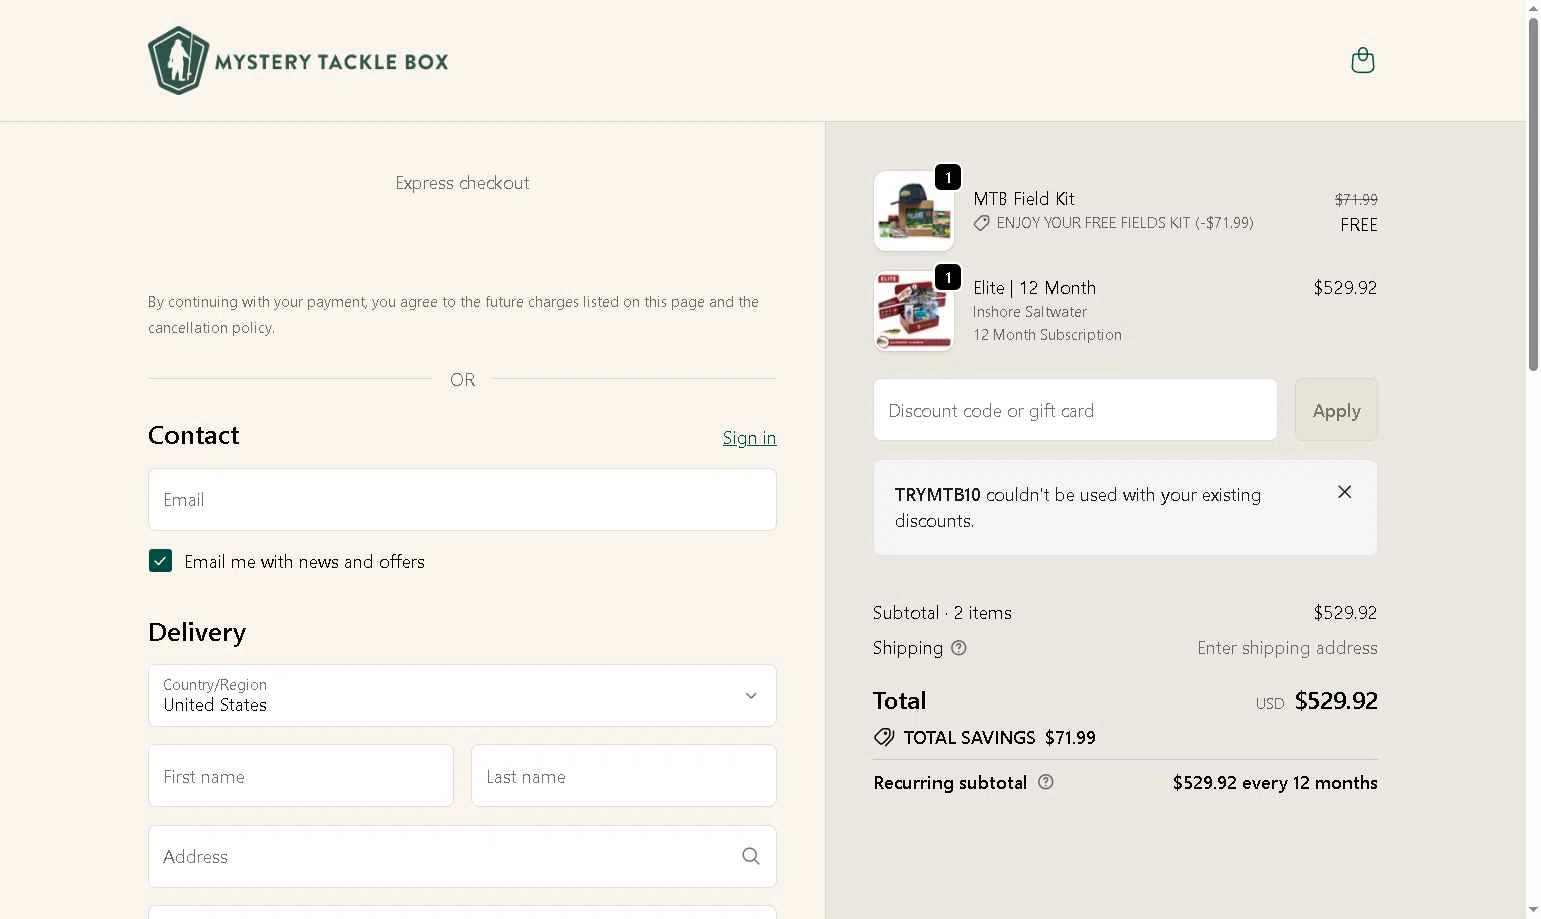Click the Elite 12 Month product thumbnail
1541x919 pixels.
pos(913,311)
